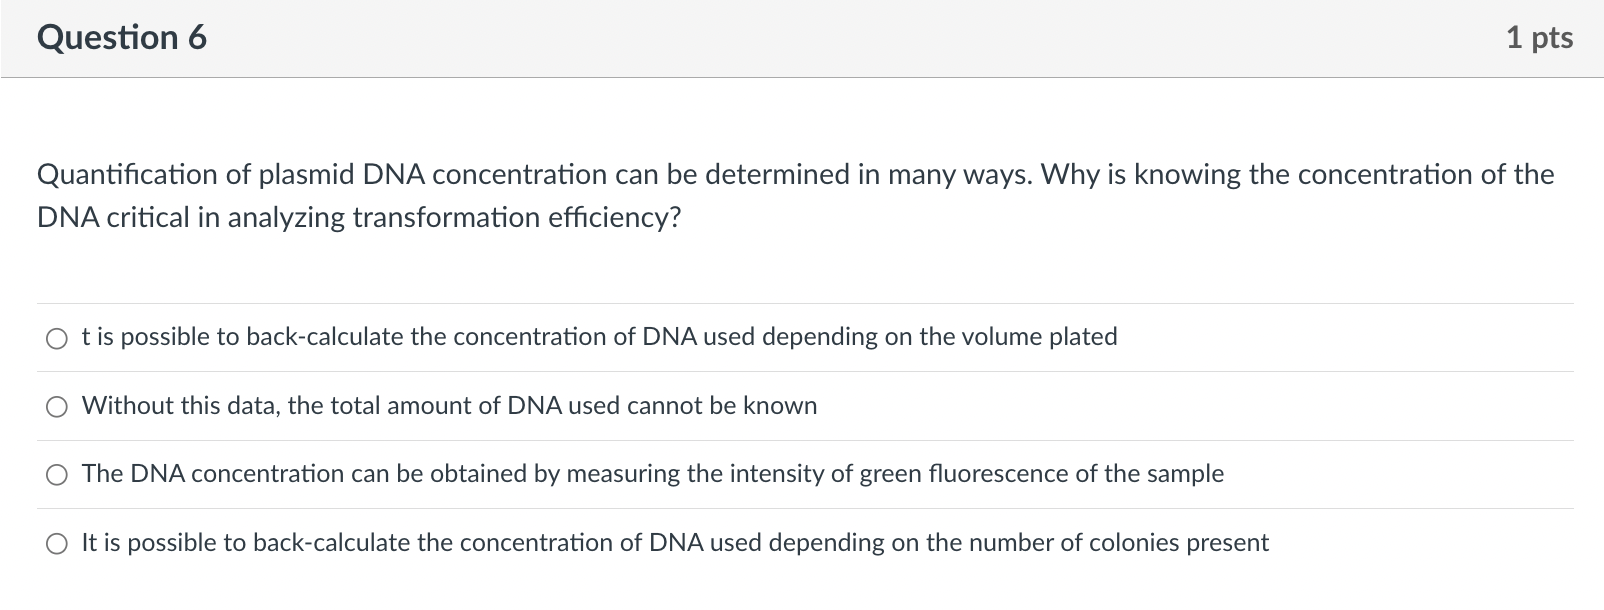The width and height of the screenshot is (1604, 610).
Task: Click the question prompt text about plasmid DNA
Action: point(700,175)
